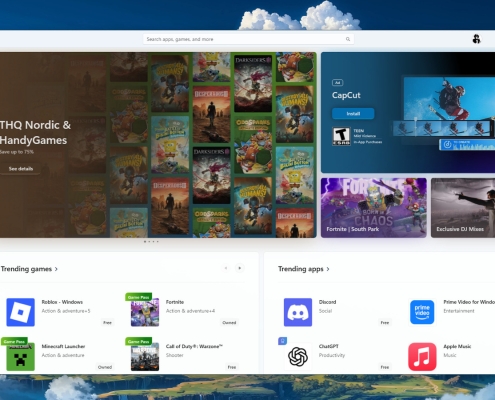This screenshot has width=495, height=400.
Task: Open the Exclusive DJ Mixes promo tile
Action: click(463, 208)
